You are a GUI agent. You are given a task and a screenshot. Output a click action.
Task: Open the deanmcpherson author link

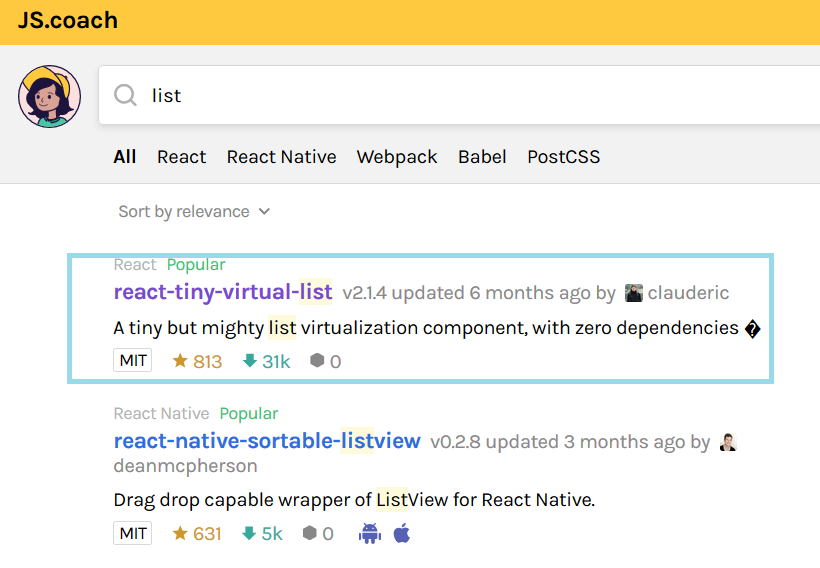click(x=185, y=465)
